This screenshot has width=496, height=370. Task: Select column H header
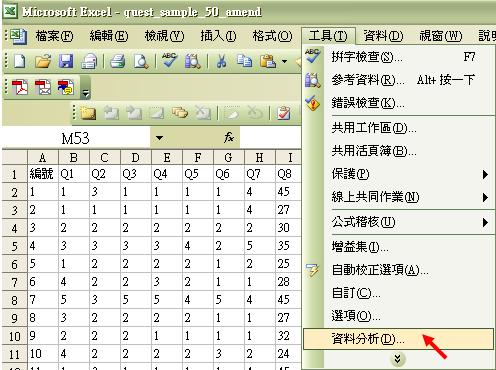point(260,157)
